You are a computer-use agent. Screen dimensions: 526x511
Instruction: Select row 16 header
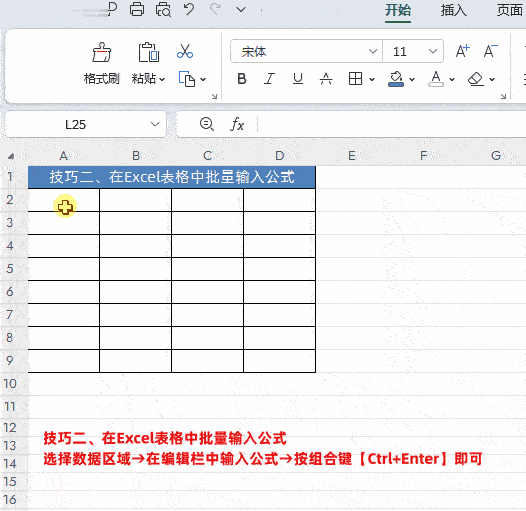pyautogui.click(x=10, y=500)
